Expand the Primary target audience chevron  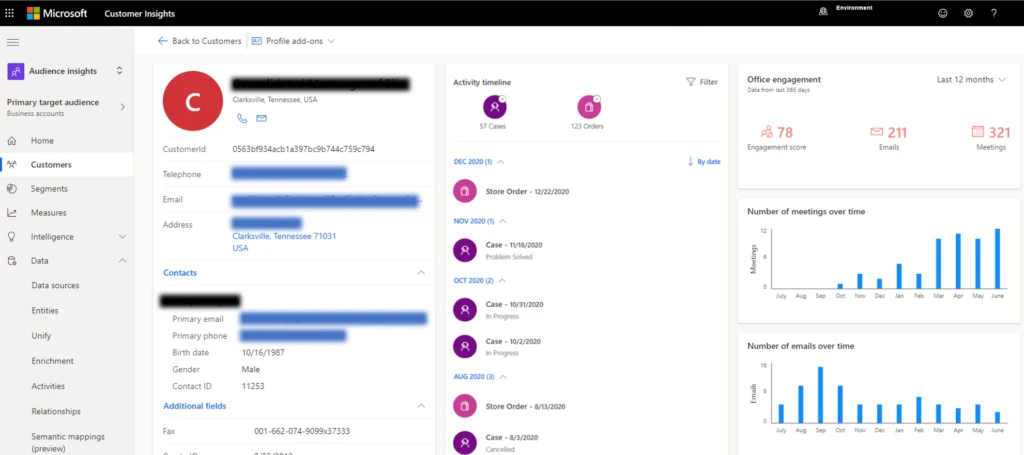click(x=122, y=107)
